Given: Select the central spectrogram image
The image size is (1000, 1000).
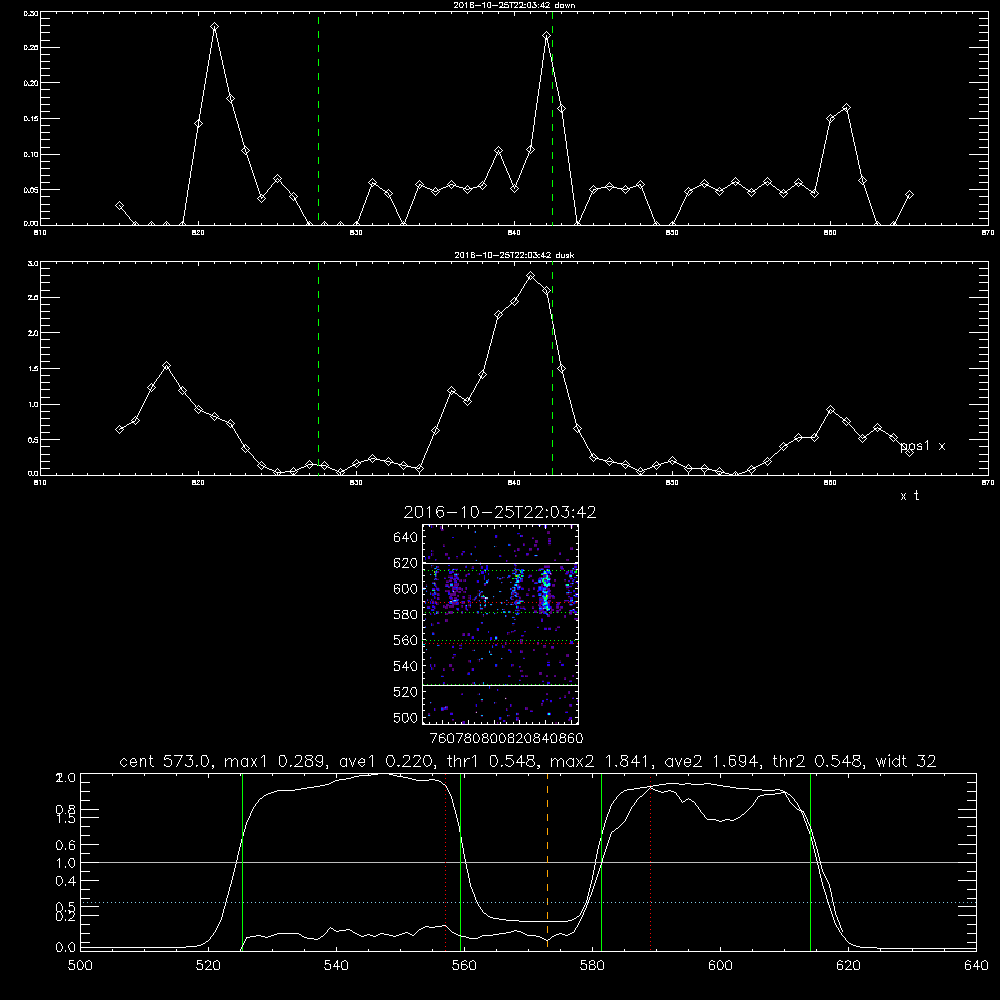Looking at the screenshot, I should pos(501,624).
